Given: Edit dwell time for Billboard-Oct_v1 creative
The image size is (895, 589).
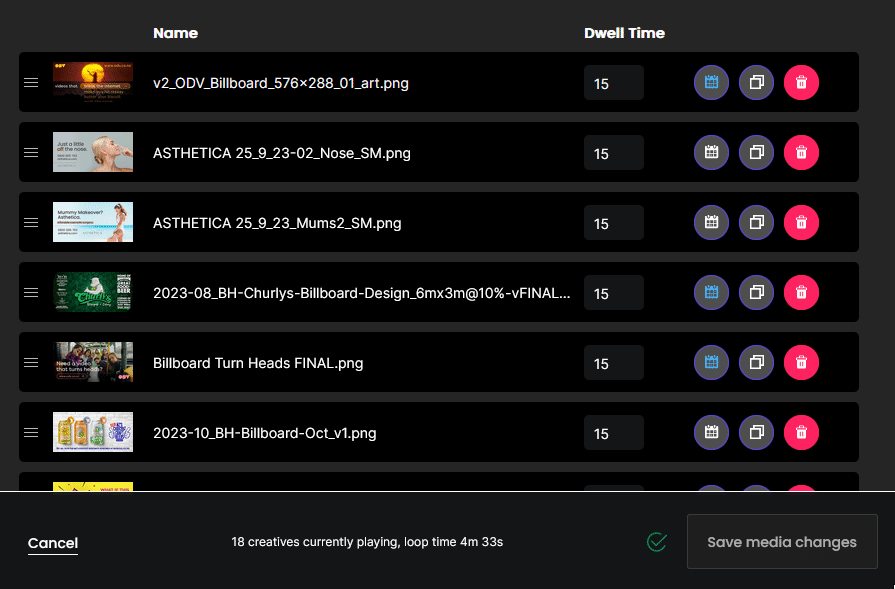Looking at the screenshot, I should pyautogui.click(x=613, y=433).
